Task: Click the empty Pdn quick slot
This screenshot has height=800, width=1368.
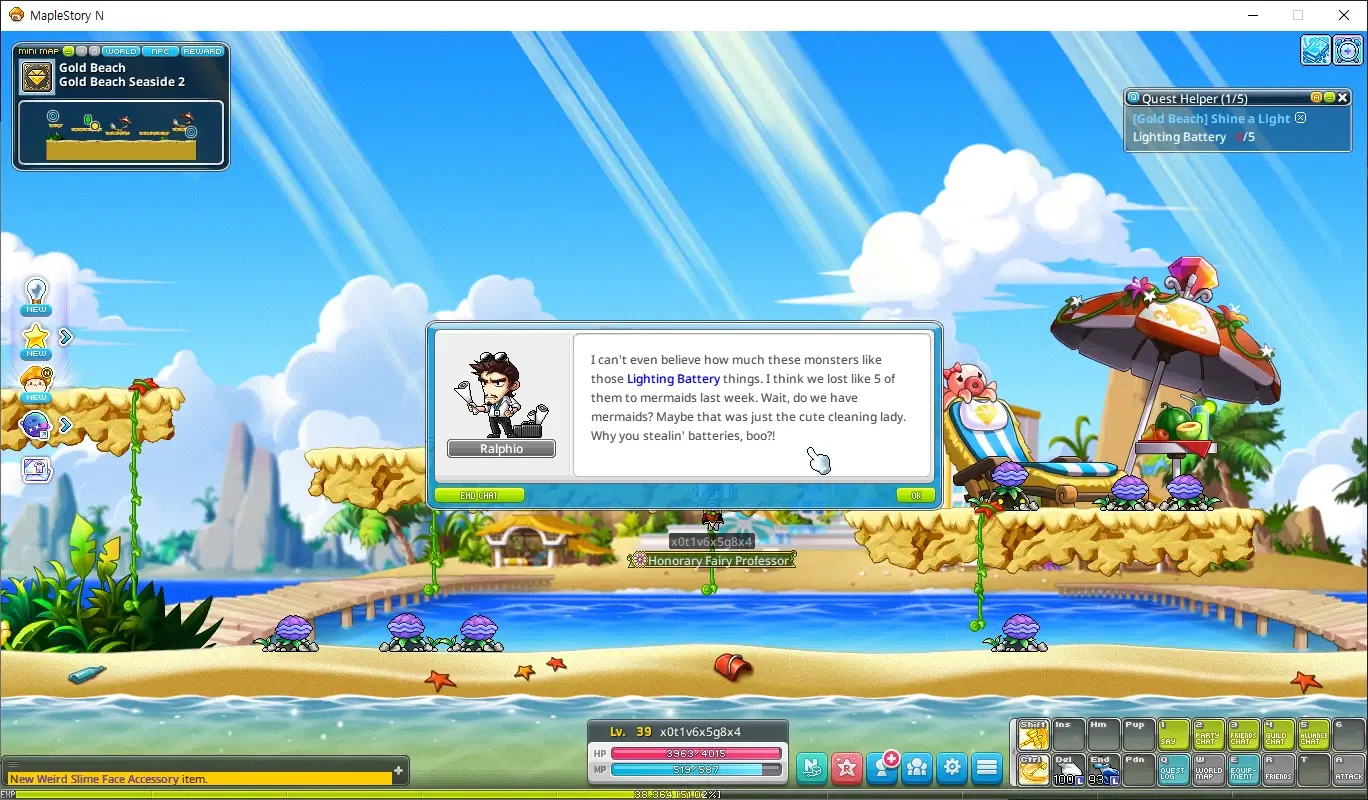Action: tap(1138, 768)
